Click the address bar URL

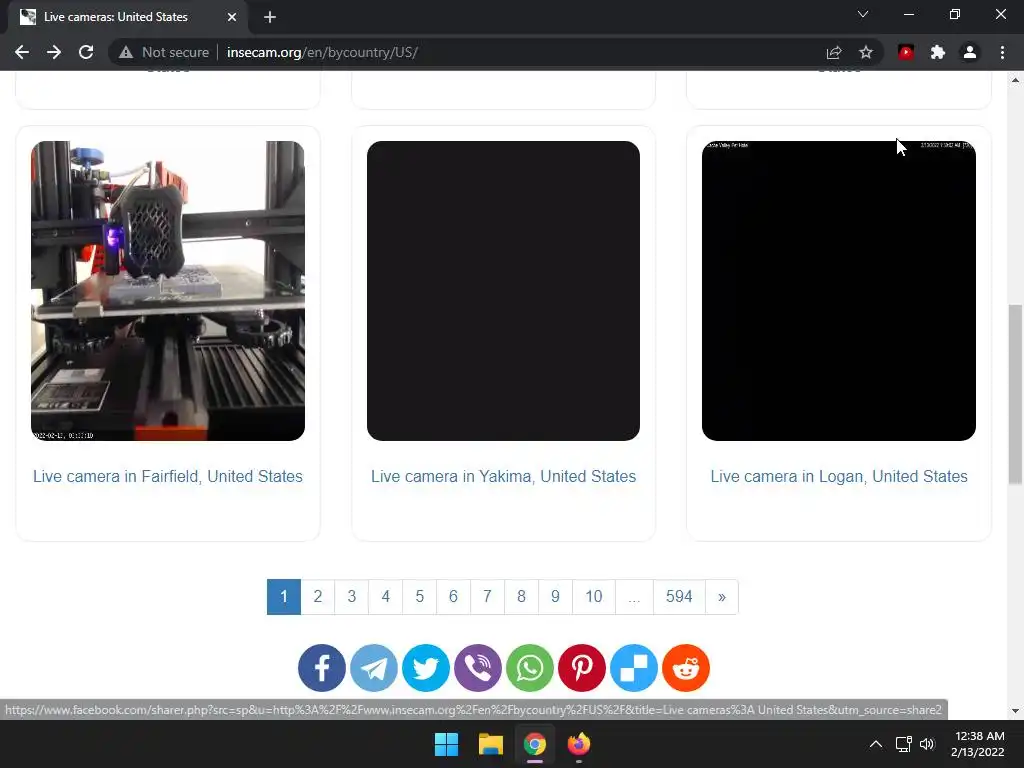click(322, 52)
